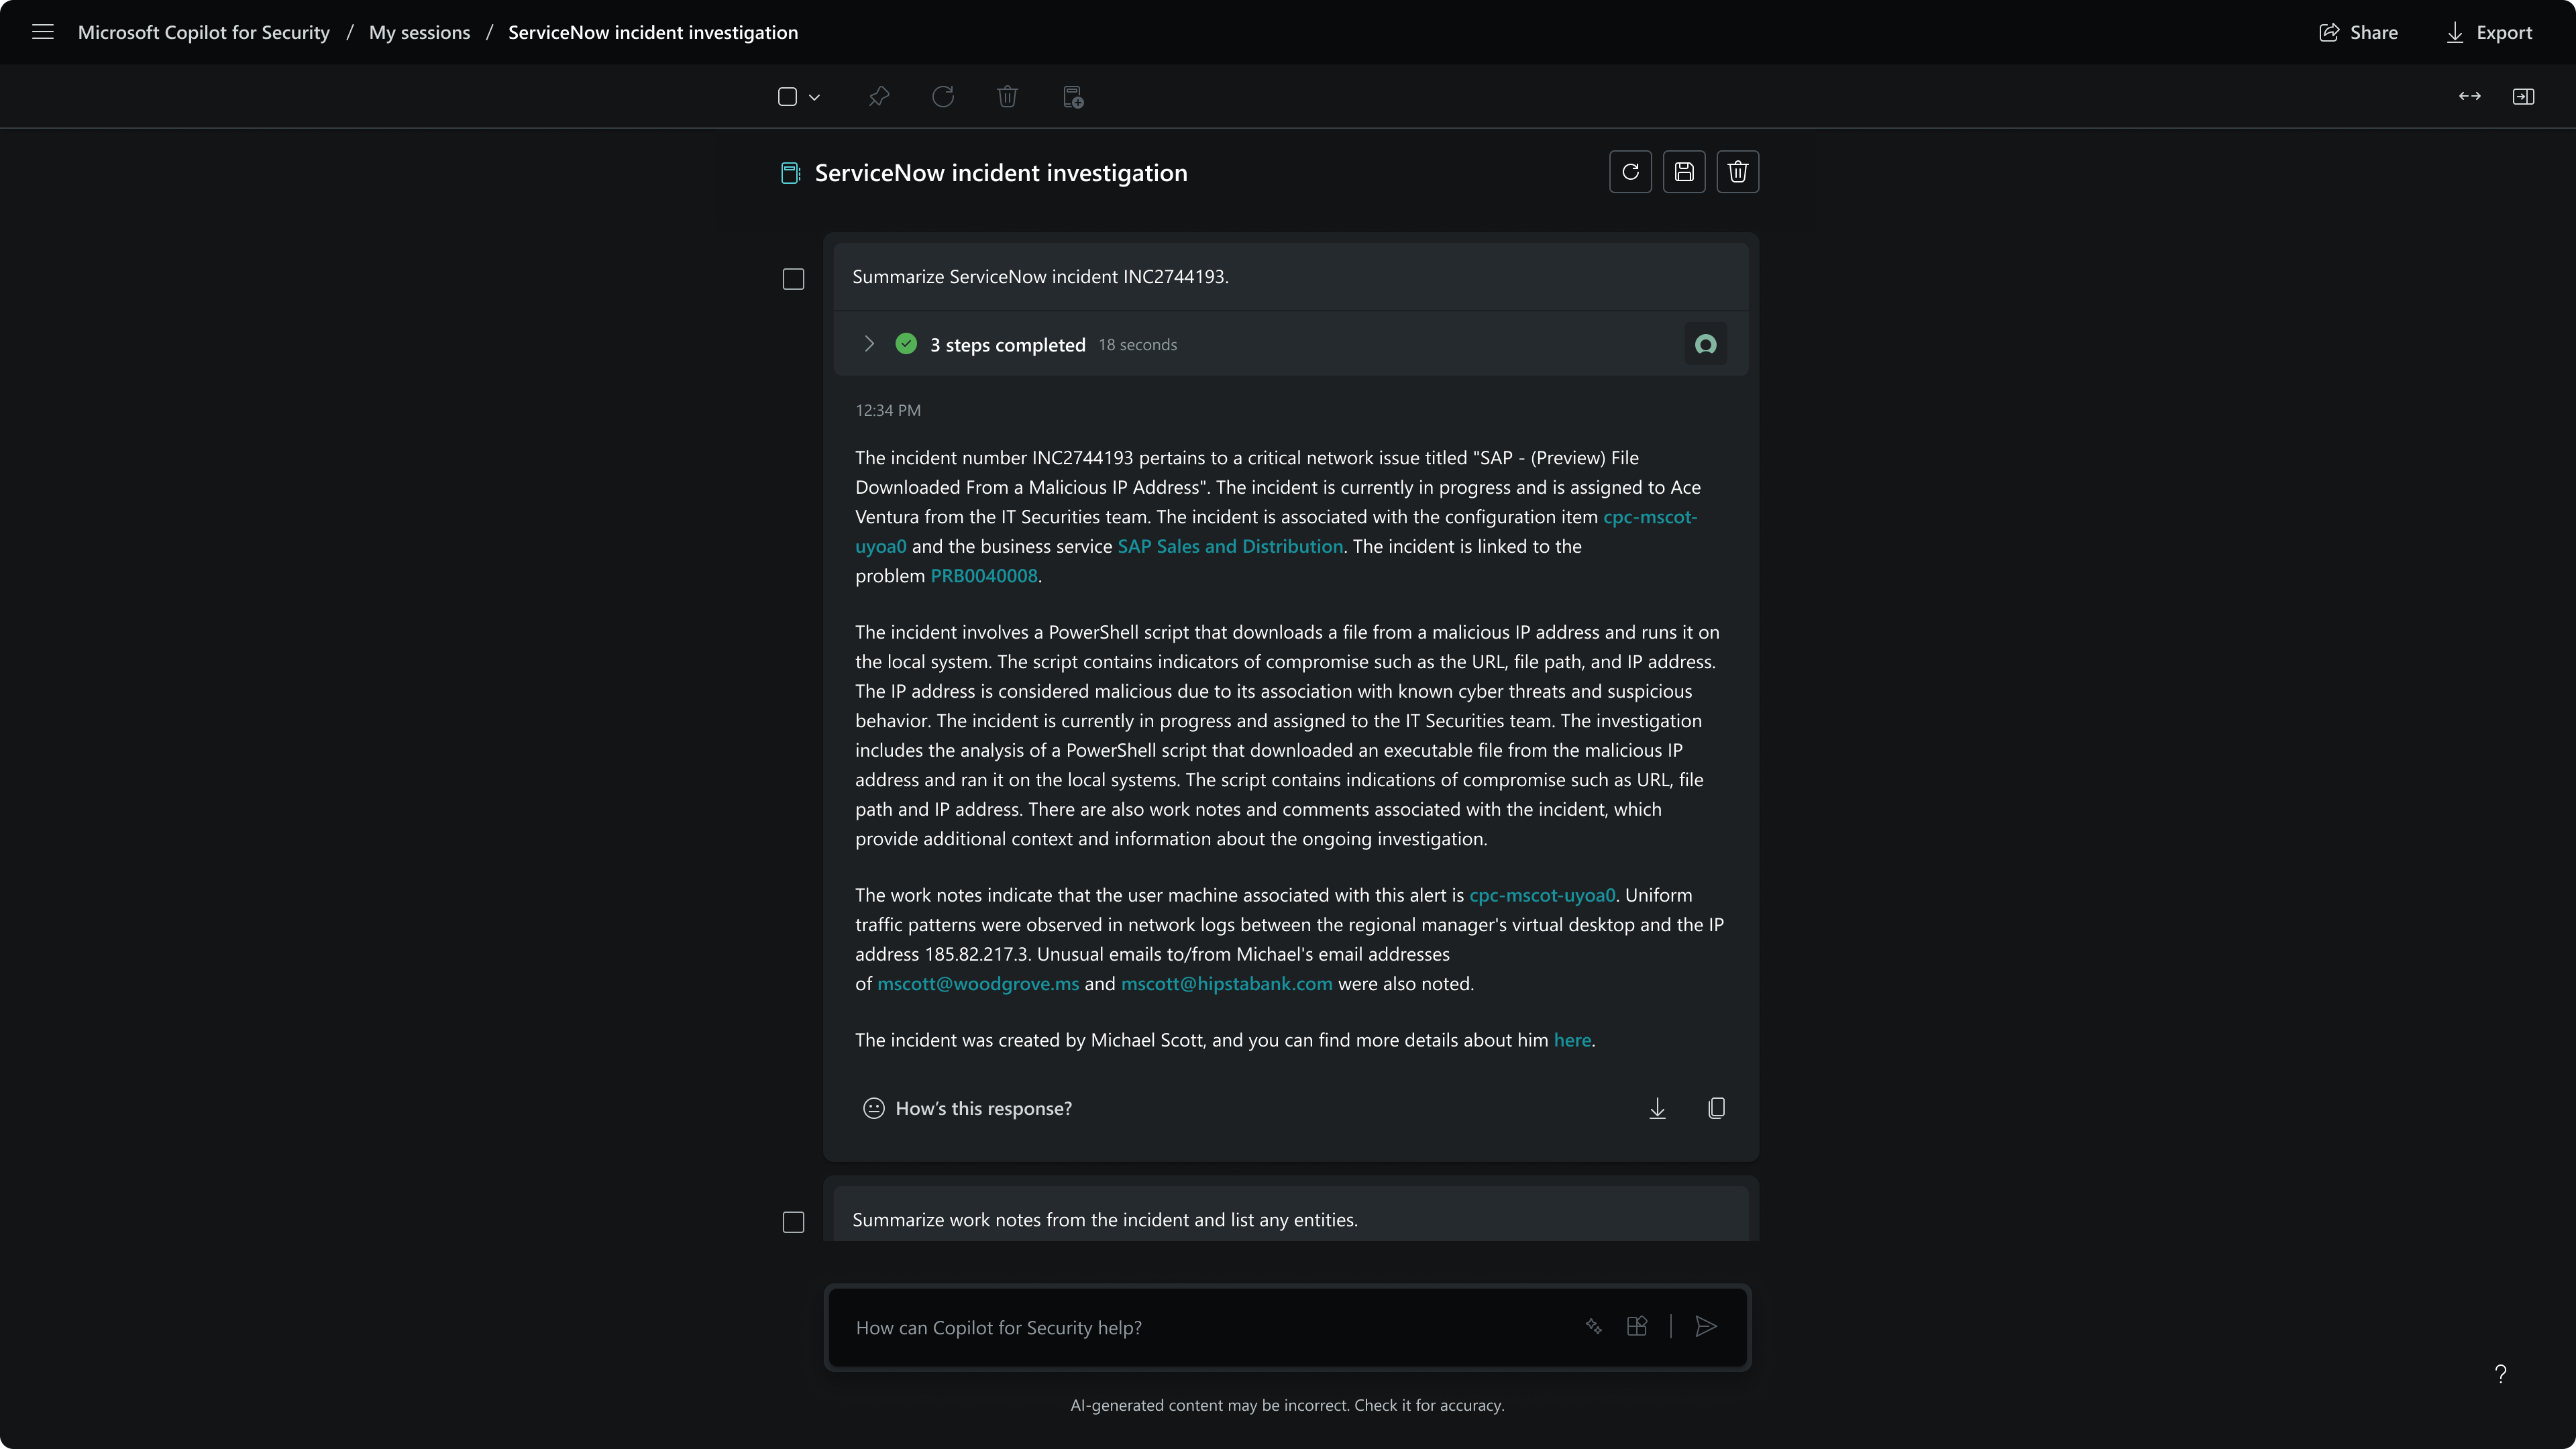The width and height of the screenshot is (2576, 1449).
Task: Click the add to promptbook icon
Action: (1072, 97)
